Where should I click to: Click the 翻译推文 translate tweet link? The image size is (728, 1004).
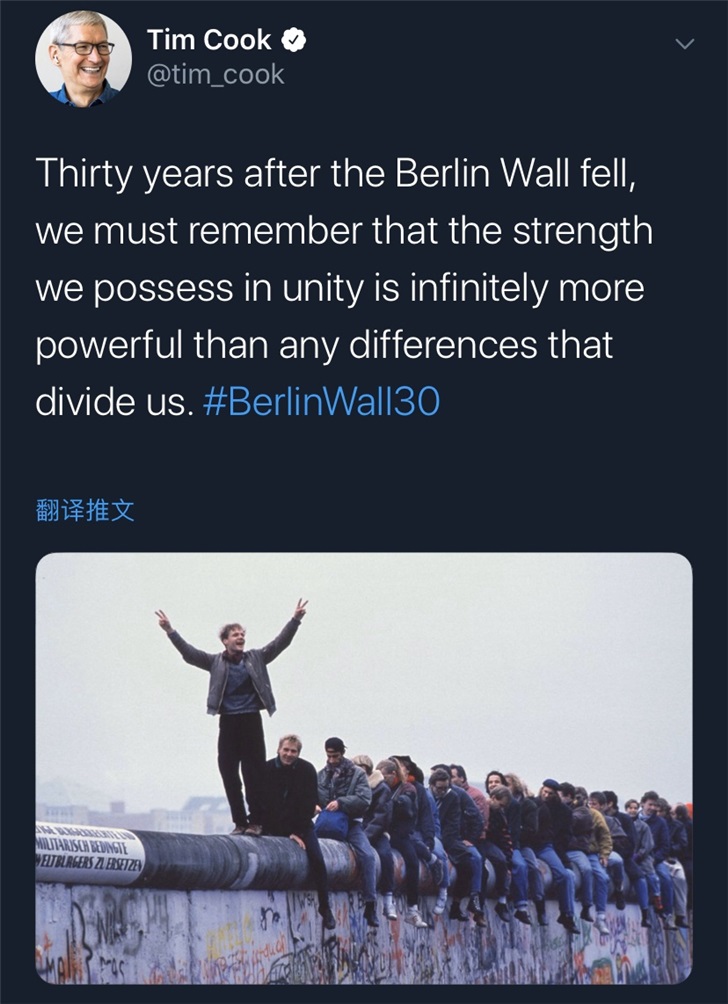pyautogui.click(x=85, y=512)
